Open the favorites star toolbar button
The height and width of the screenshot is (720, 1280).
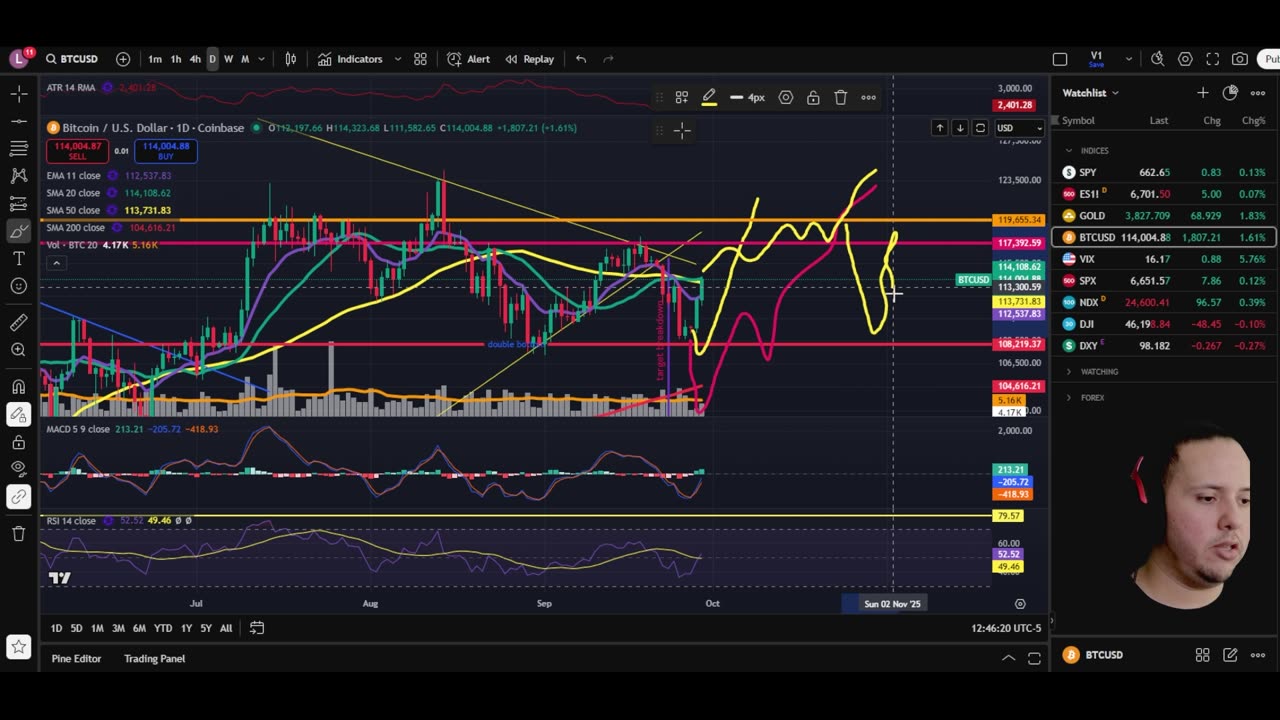[19, 648]
